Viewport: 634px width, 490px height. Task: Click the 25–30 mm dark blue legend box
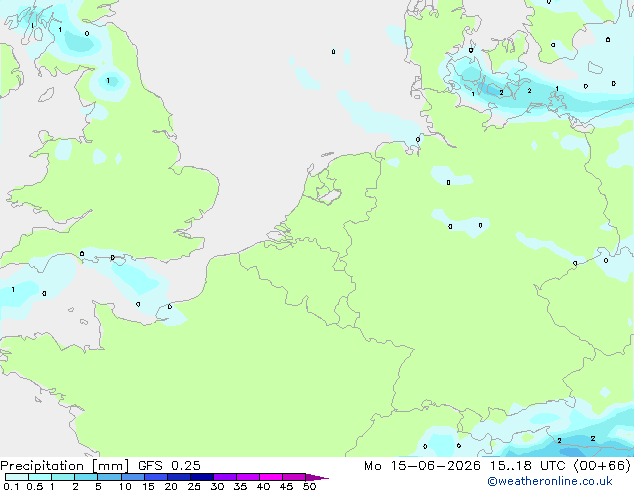(x=202, y=477)
